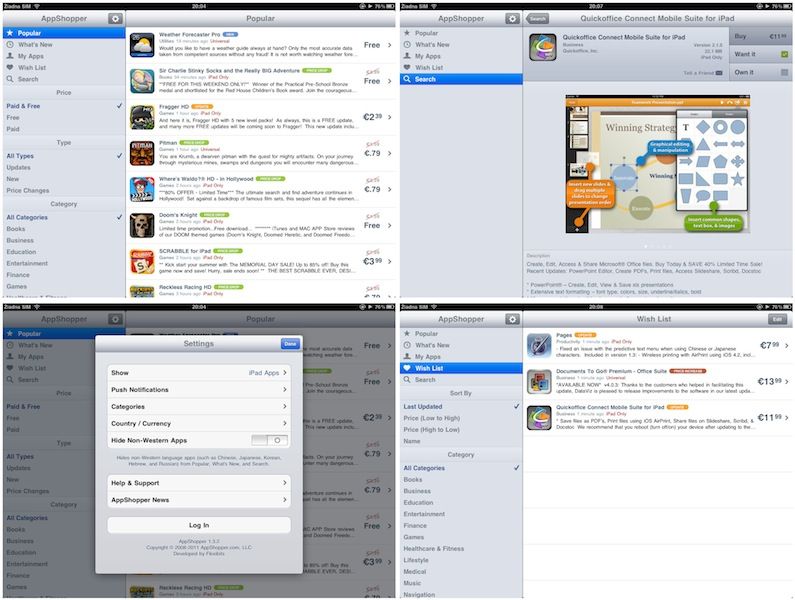The height and width of the screenshot is (600, 795).
Task: Tap Done in the Settings dialog
Action: coord(291,344)
